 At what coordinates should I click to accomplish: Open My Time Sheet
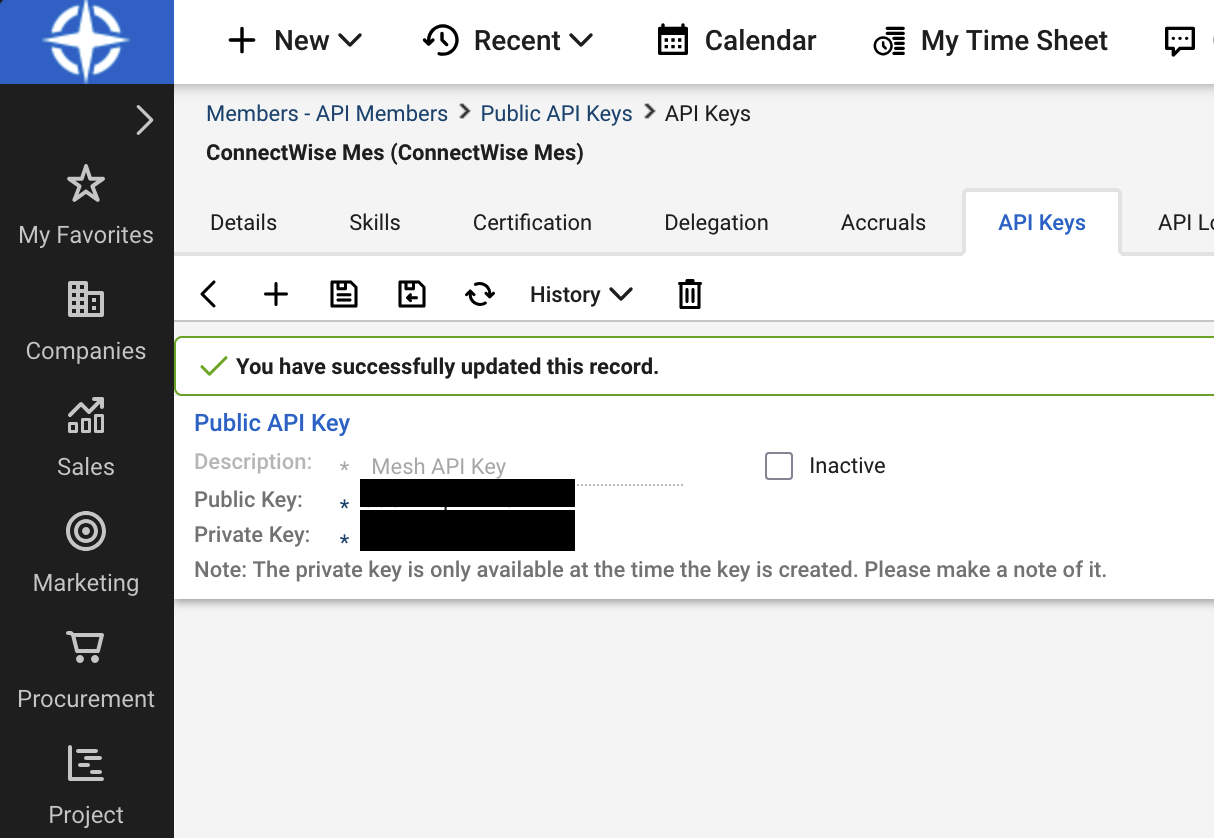990,41
